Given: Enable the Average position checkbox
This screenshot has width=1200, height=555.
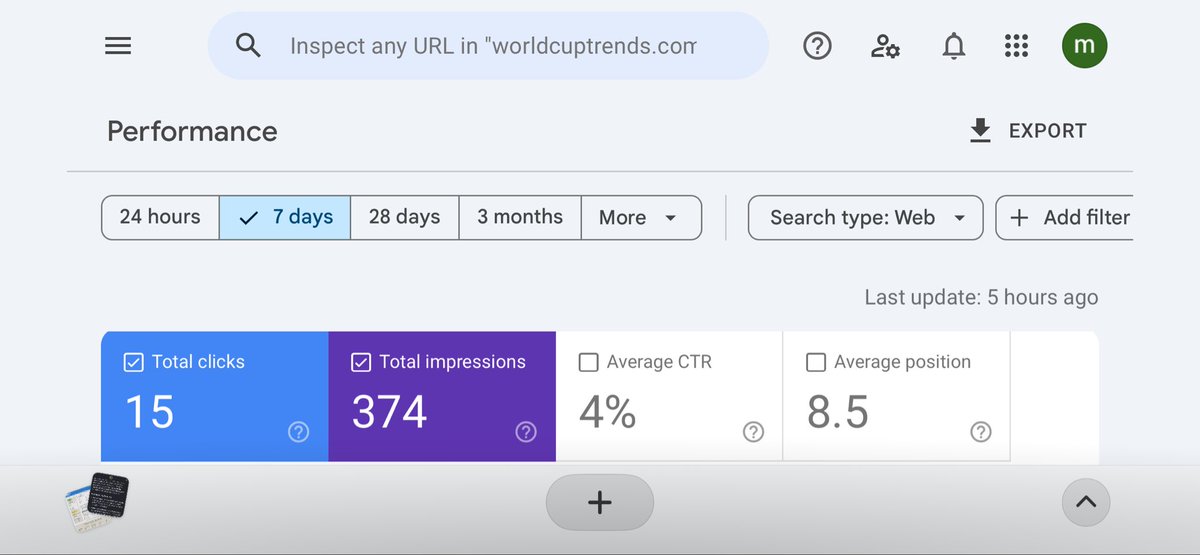Looking at the screenshot, I should click(816, 362).
